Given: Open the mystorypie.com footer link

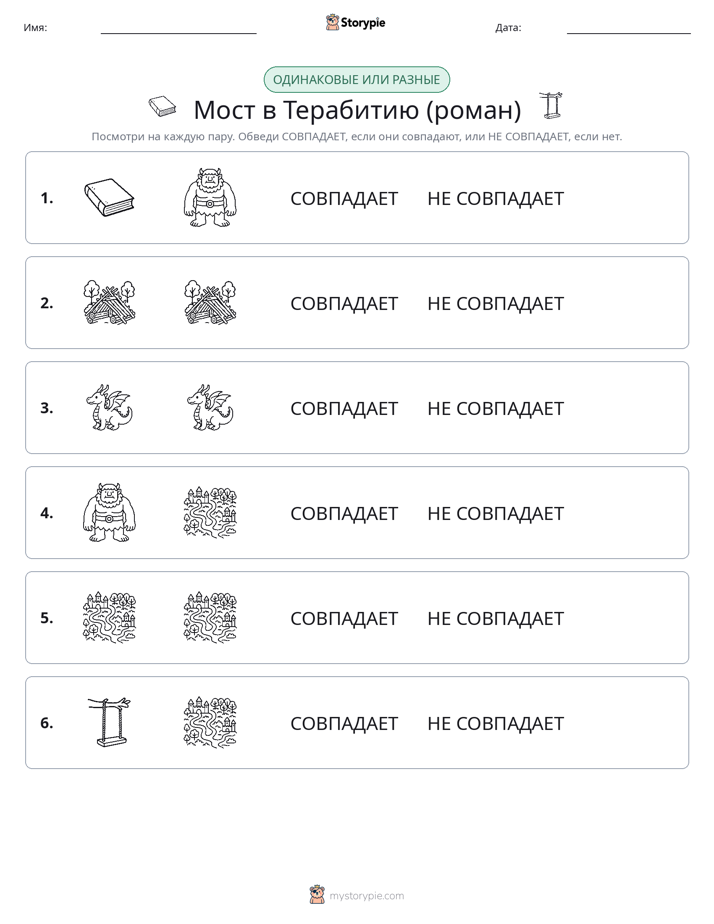Looking at the screenshot, I should [366, 896].
